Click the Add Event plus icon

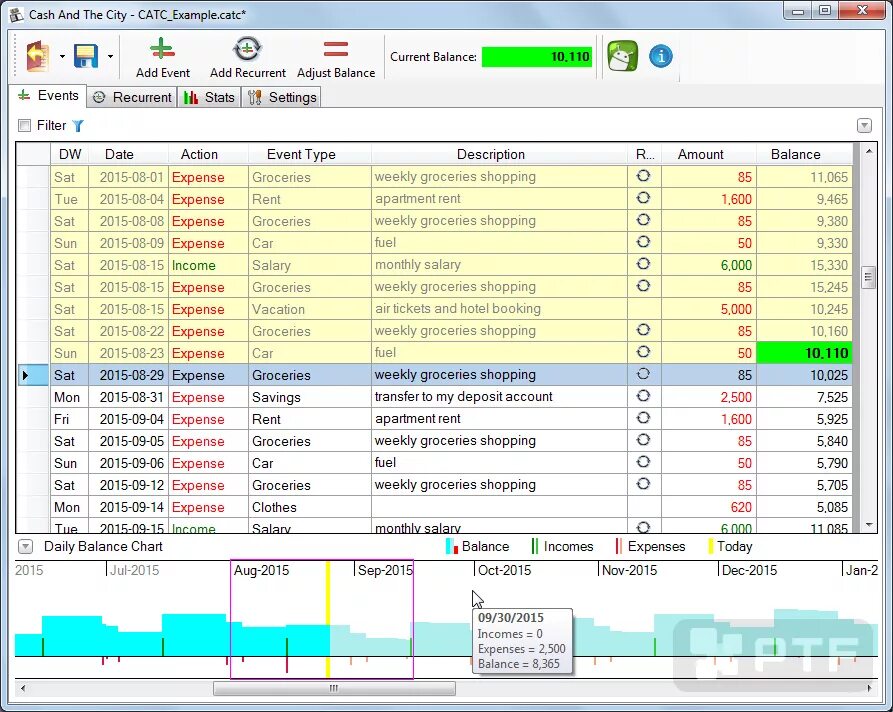point(162,49)
